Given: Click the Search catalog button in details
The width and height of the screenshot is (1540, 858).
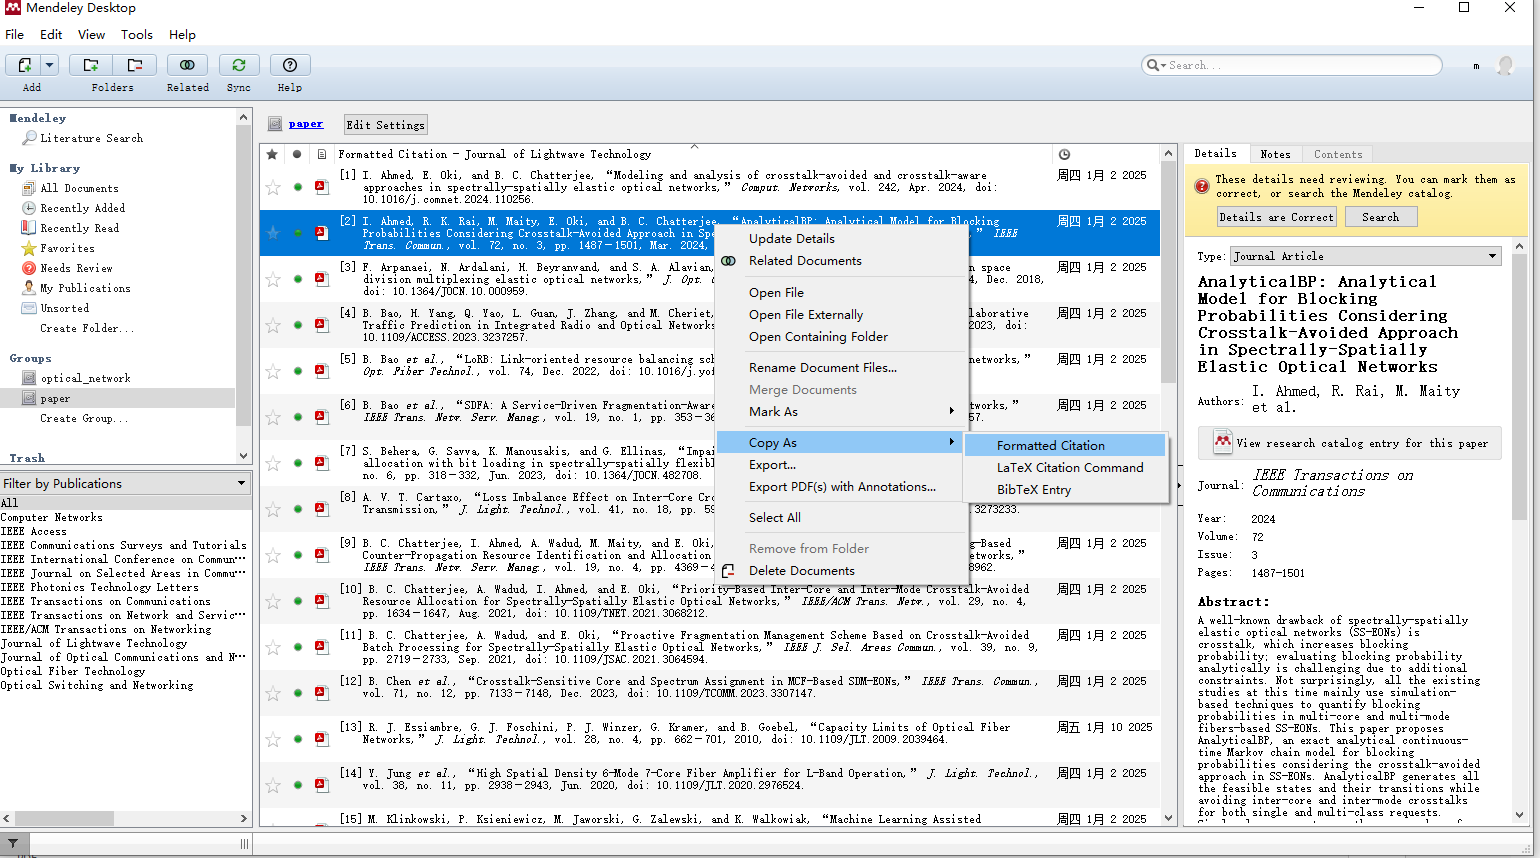Looking at the screenshot, I should pos(1380,217).
